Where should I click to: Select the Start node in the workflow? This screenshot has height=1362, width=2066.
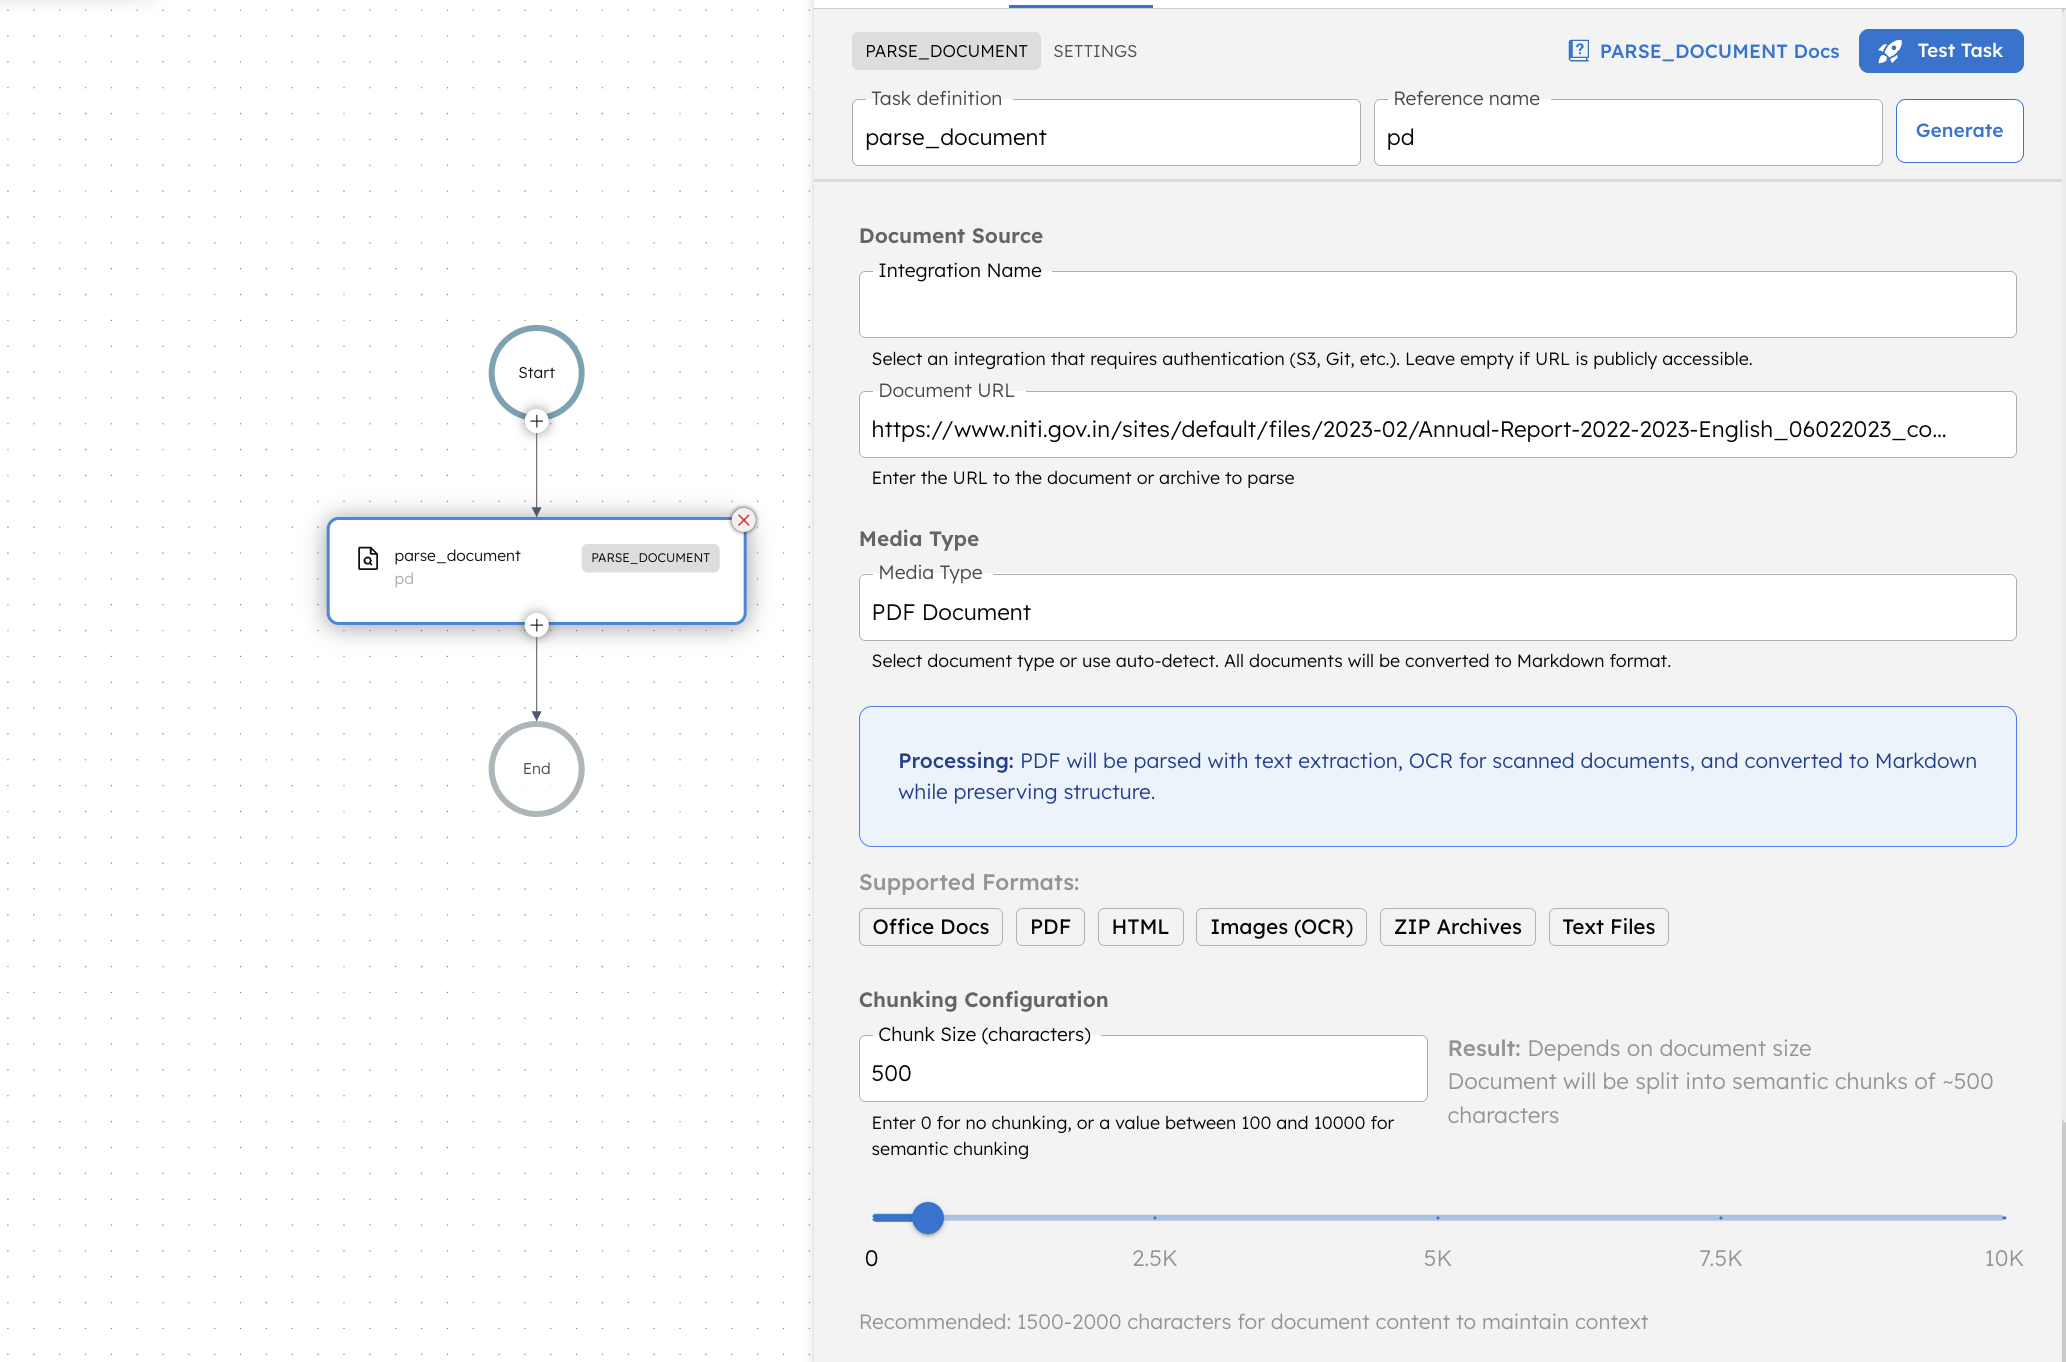coord(536,372)
